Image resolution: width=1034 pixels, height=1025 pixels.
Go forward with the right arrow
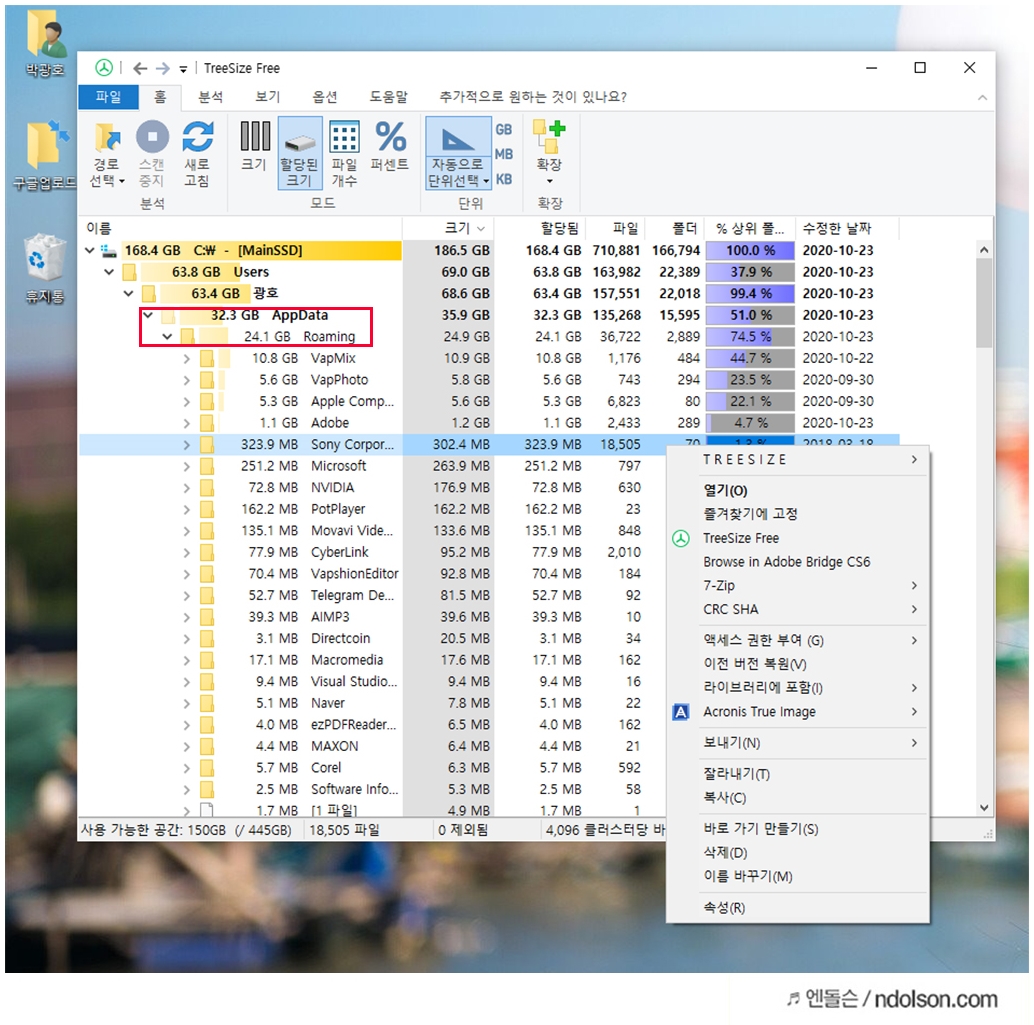[x=162, y=68]
